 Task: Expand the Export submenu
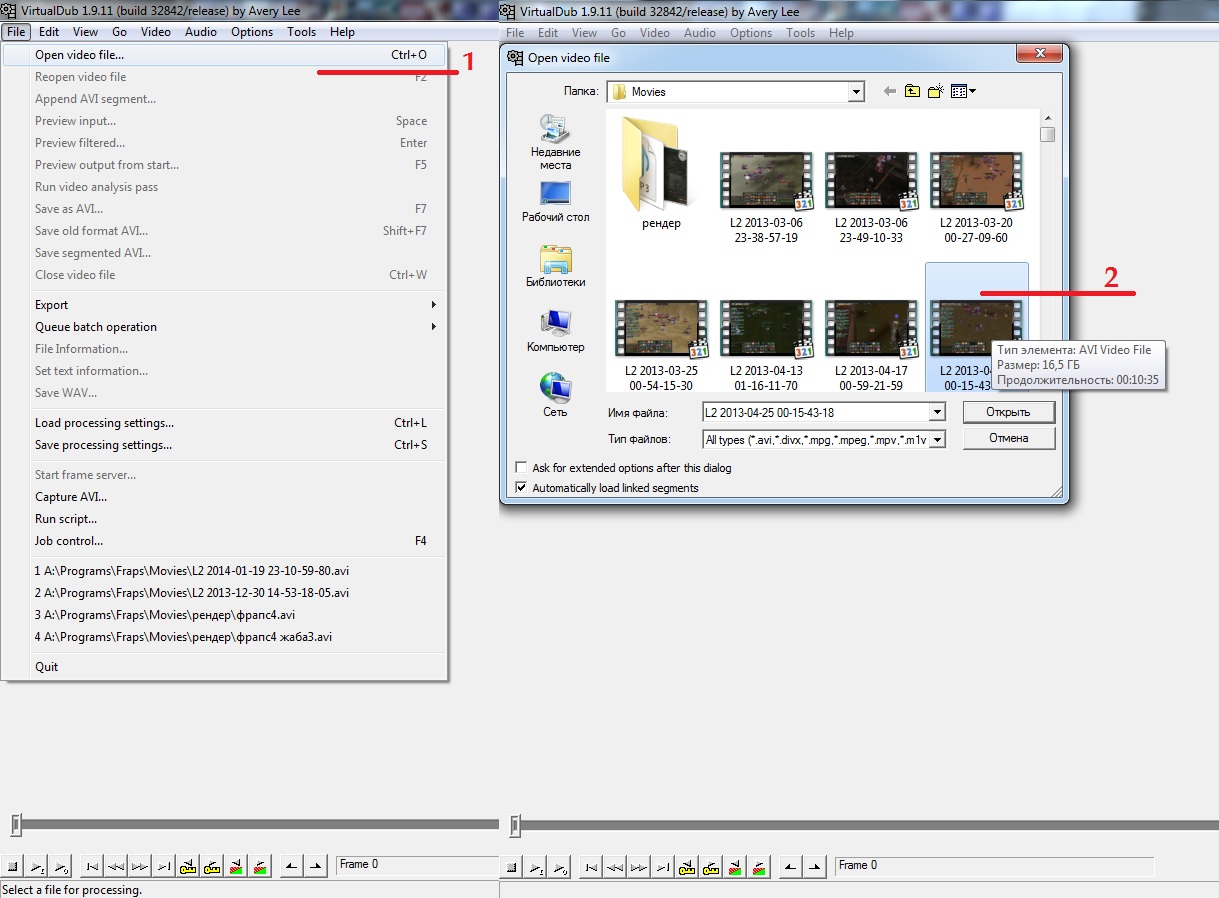pyautogui.click(x=236, y=305)
